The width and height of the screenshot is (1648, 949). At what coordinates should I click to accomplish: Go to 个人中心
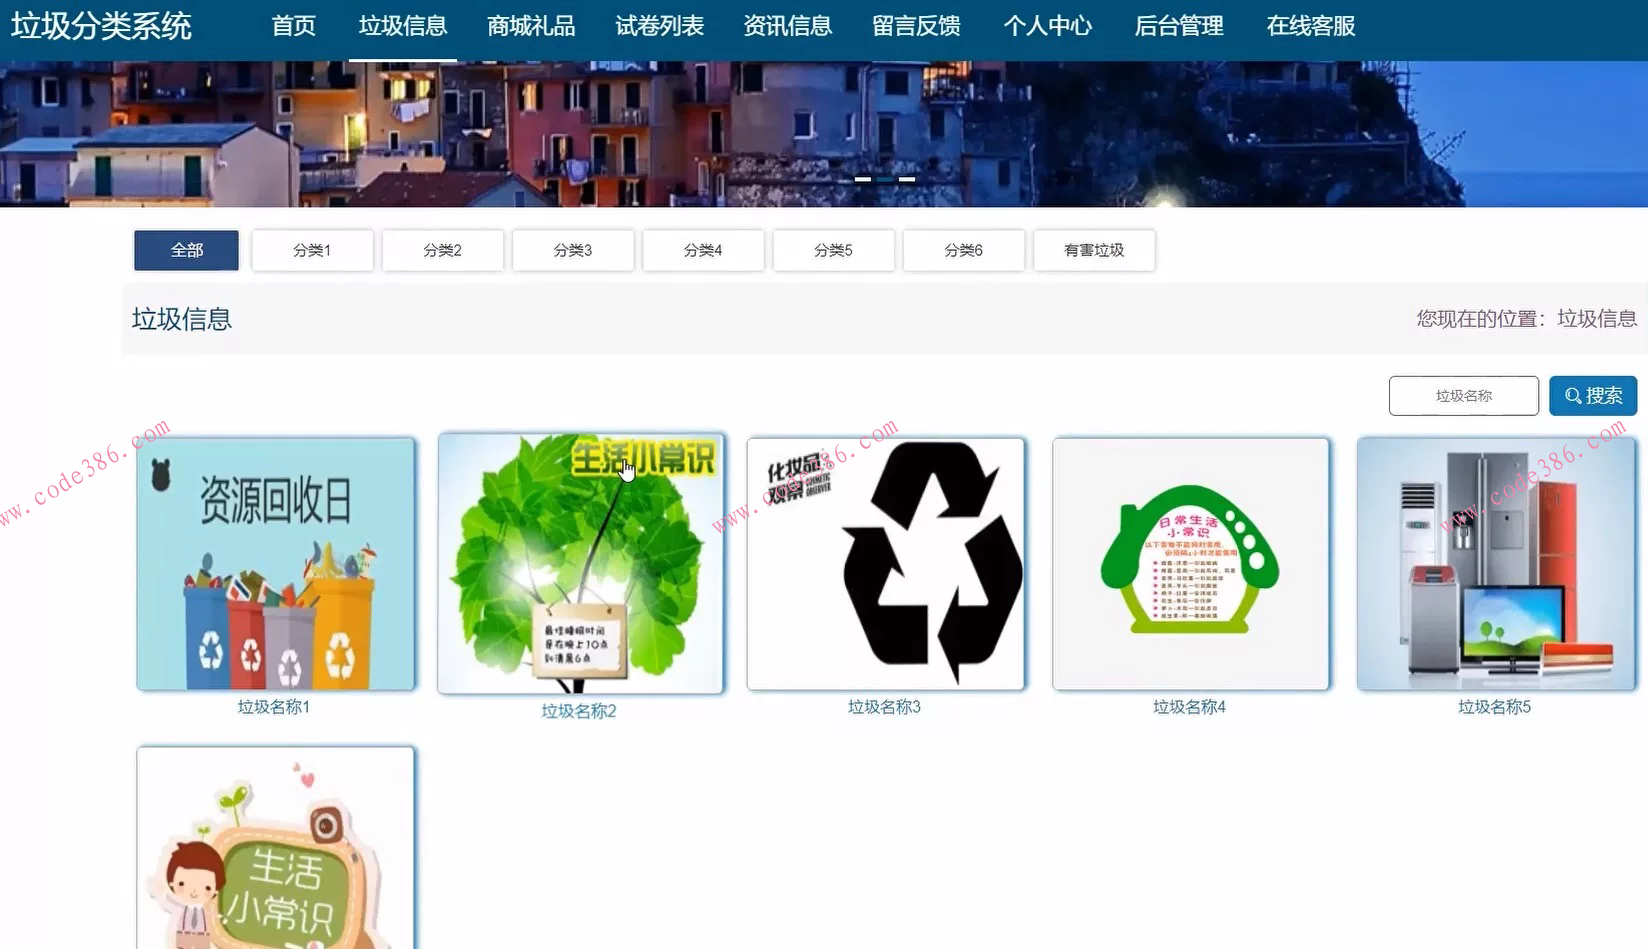[x=1047, y=27]
